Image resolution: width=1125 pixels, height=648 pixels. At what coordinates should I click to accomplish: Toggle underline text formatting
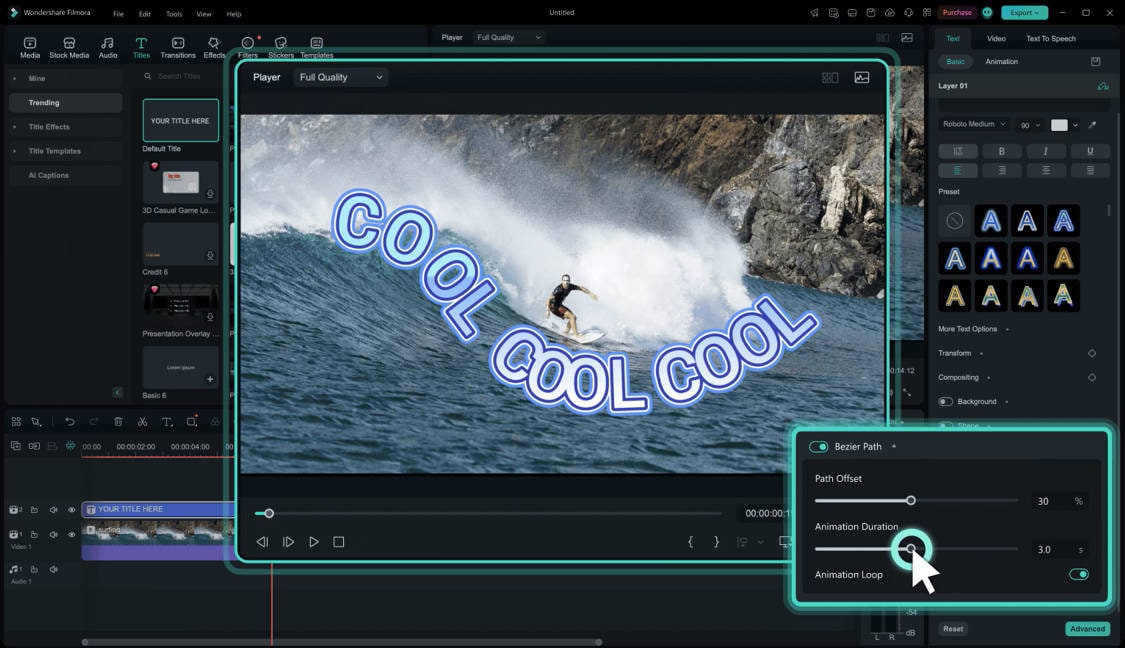1090,151
